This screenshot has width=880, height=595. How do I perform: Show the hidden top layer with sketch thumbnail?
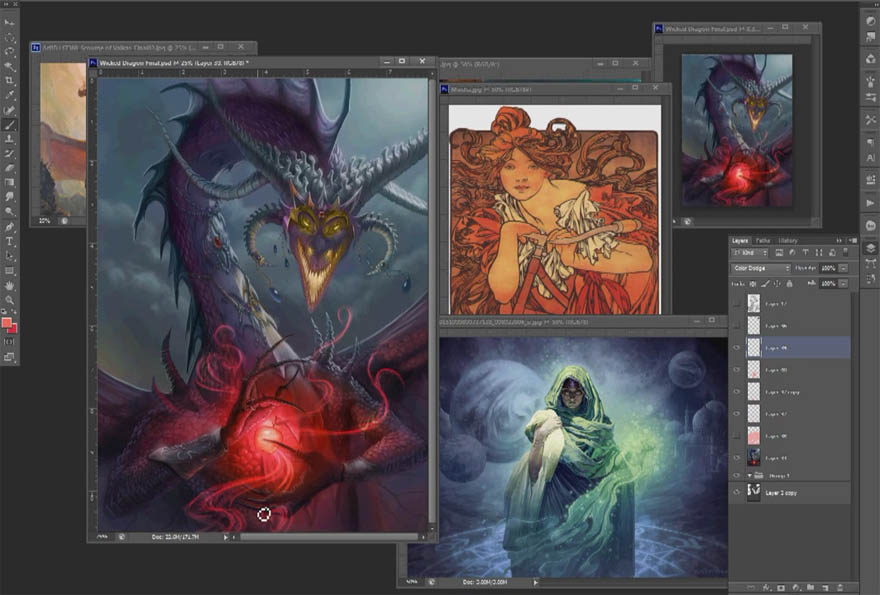click(x=737, y=304)
